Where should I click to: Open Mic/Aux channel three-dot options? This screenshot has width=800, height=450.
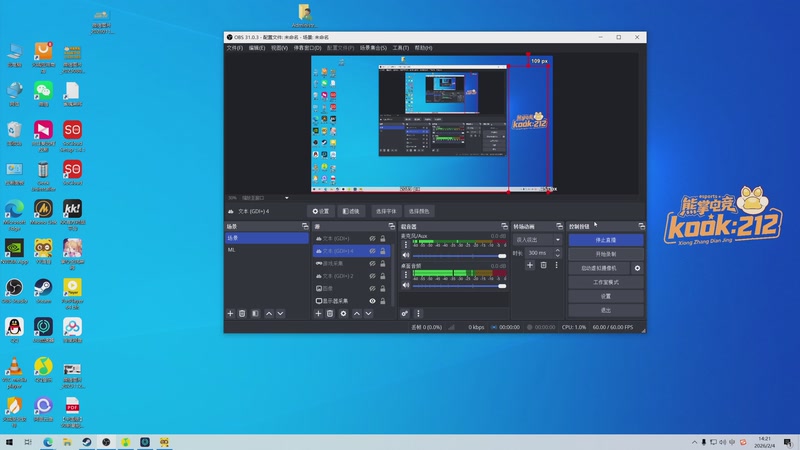406,244
